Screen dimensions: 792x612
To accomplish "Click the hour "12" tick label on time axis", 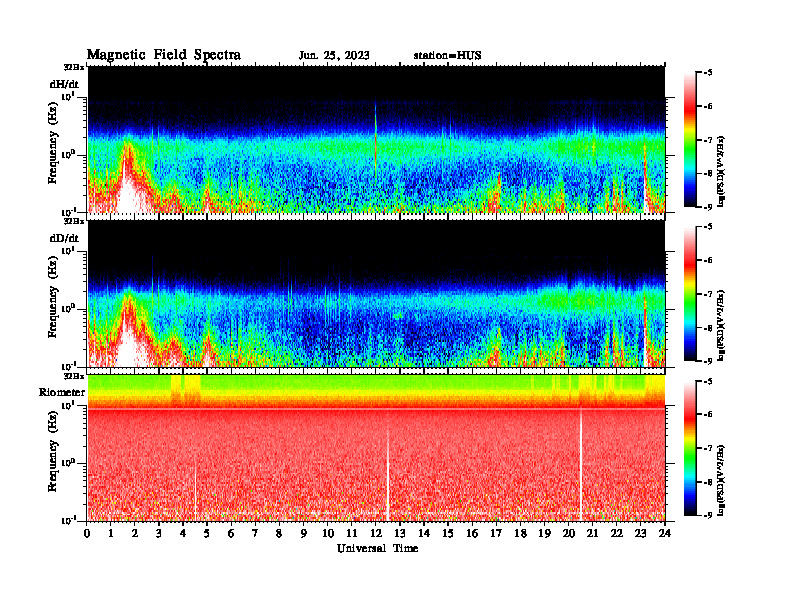I will tap(376, 534).
